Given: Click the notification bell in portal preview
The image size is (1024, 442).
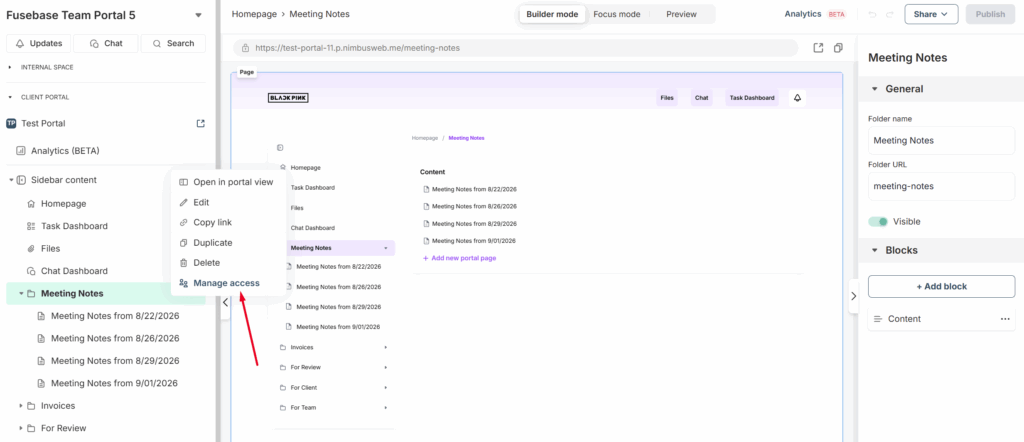Looking at the screenshot, I should [x=797, y=98].
